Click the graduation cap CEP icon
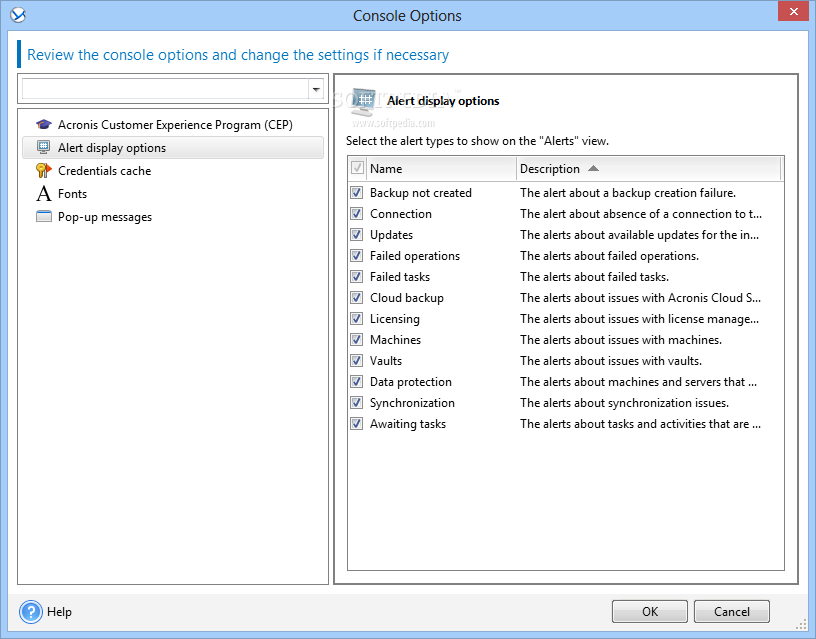This screenshot has height=639, width=816. (44, 124)
